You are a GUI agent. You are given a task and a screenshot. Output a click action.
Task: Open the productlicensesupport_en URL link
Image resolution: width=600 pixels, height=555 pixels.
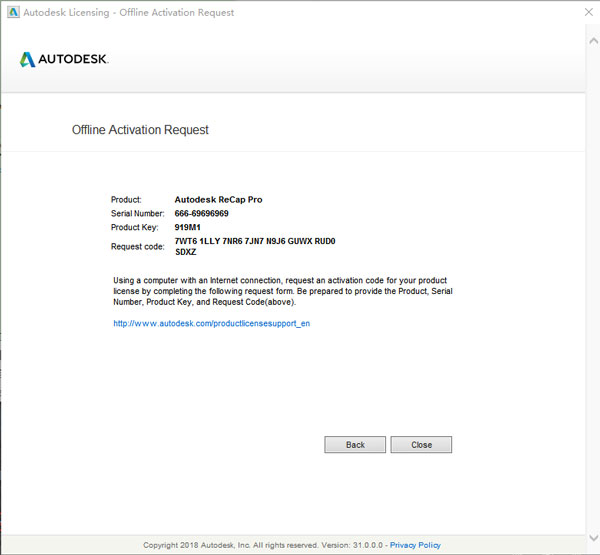(x=211, y=323)
